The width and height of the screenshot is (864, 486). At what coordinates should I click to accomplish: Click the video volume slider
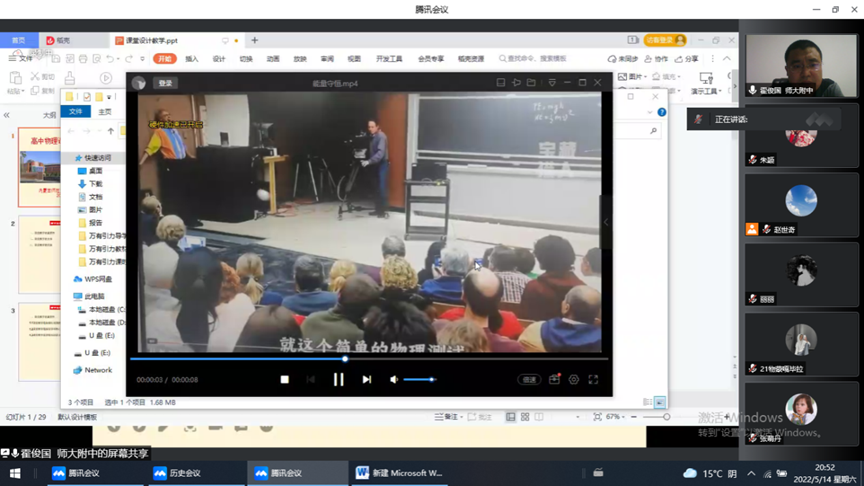[x=420, y=380]
